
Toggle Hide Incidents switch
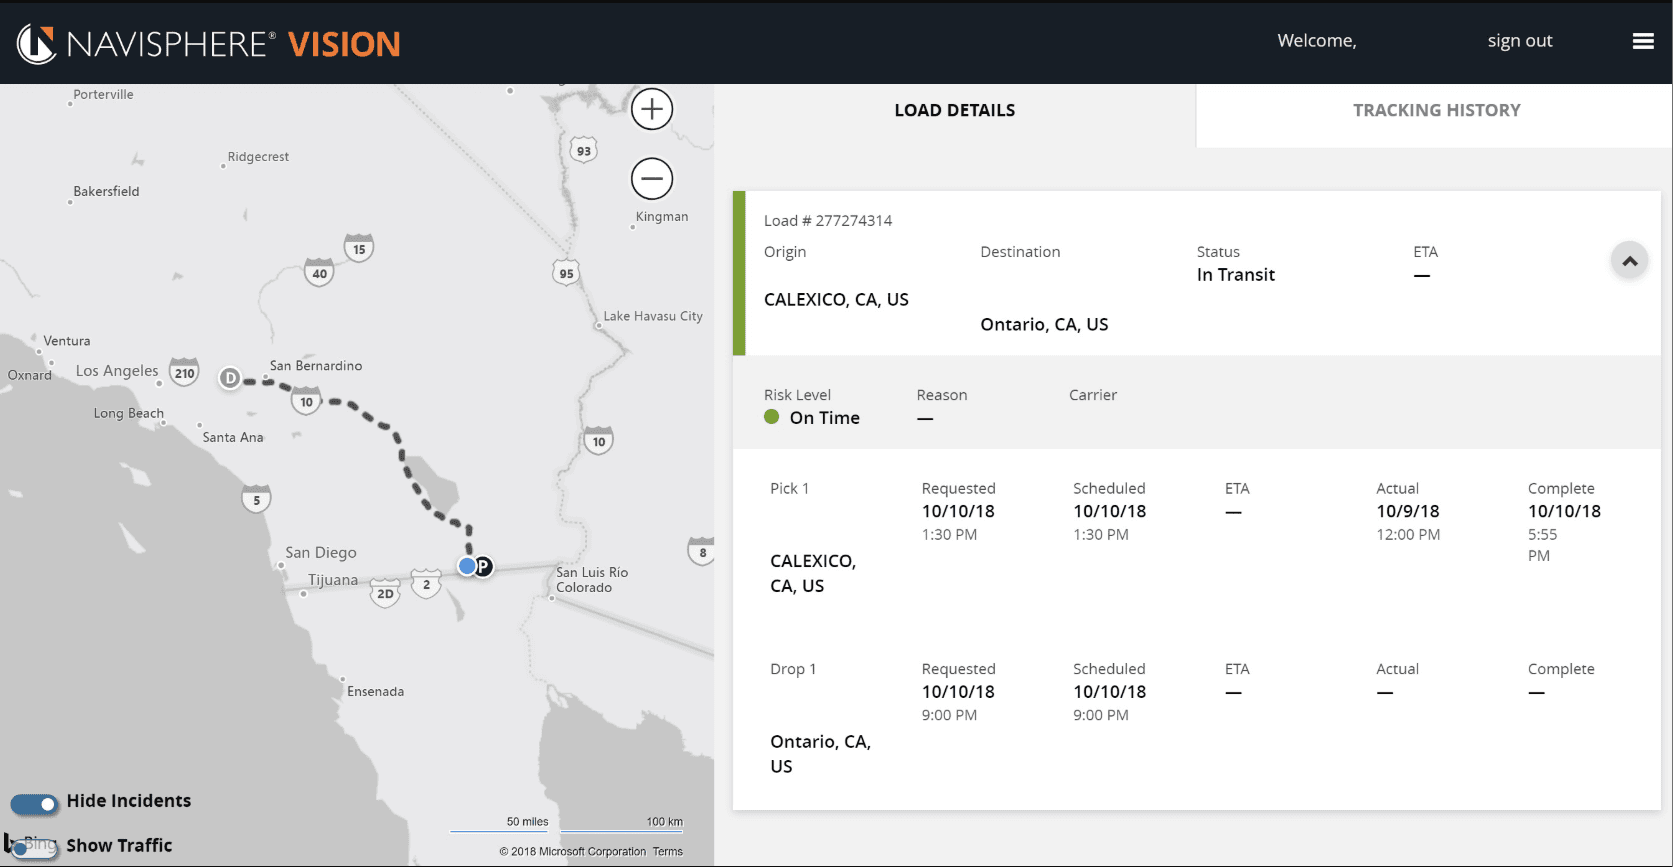[x=34, y=804]
